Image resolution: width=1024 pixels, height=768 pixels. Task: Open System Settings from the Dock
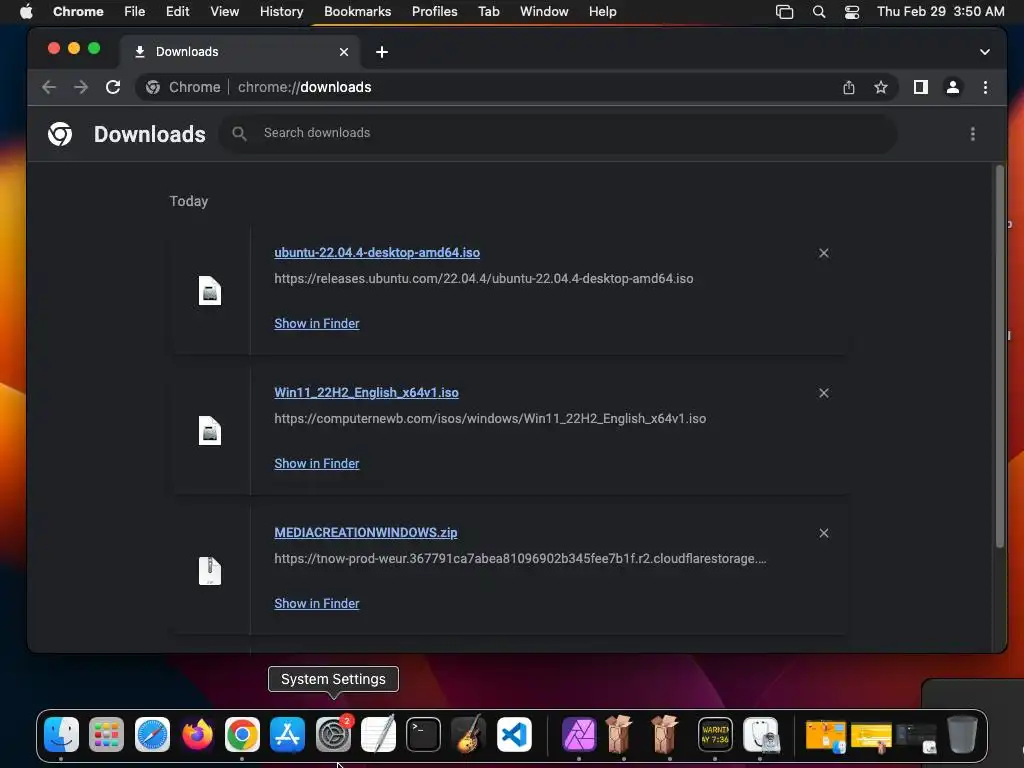click(x=333, y=735)
